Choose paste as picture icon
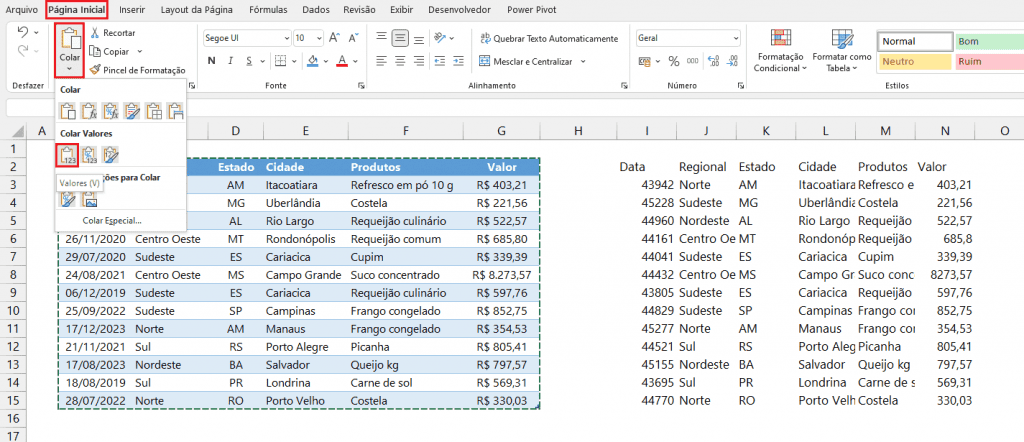The height and width of the screenshot is (442, 1024). pyautogui.click(x=89, y=199)
